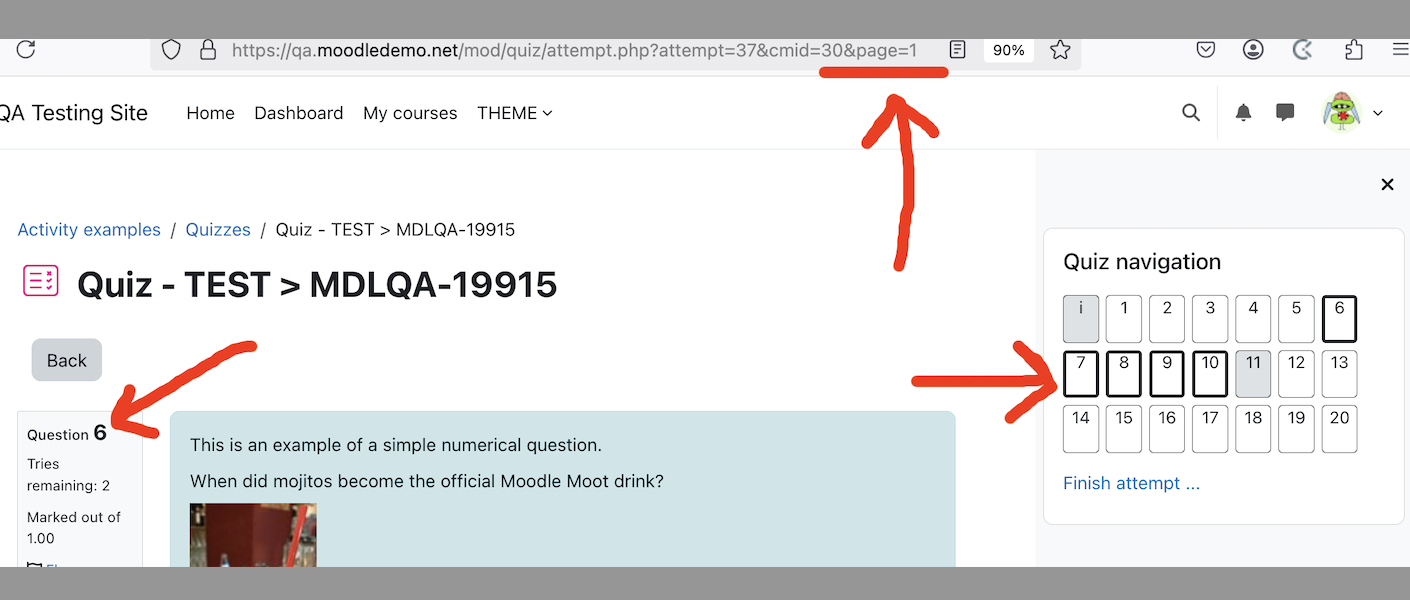
Task: Click the mojito image thumbnail in the question
Action: (253, 535)
